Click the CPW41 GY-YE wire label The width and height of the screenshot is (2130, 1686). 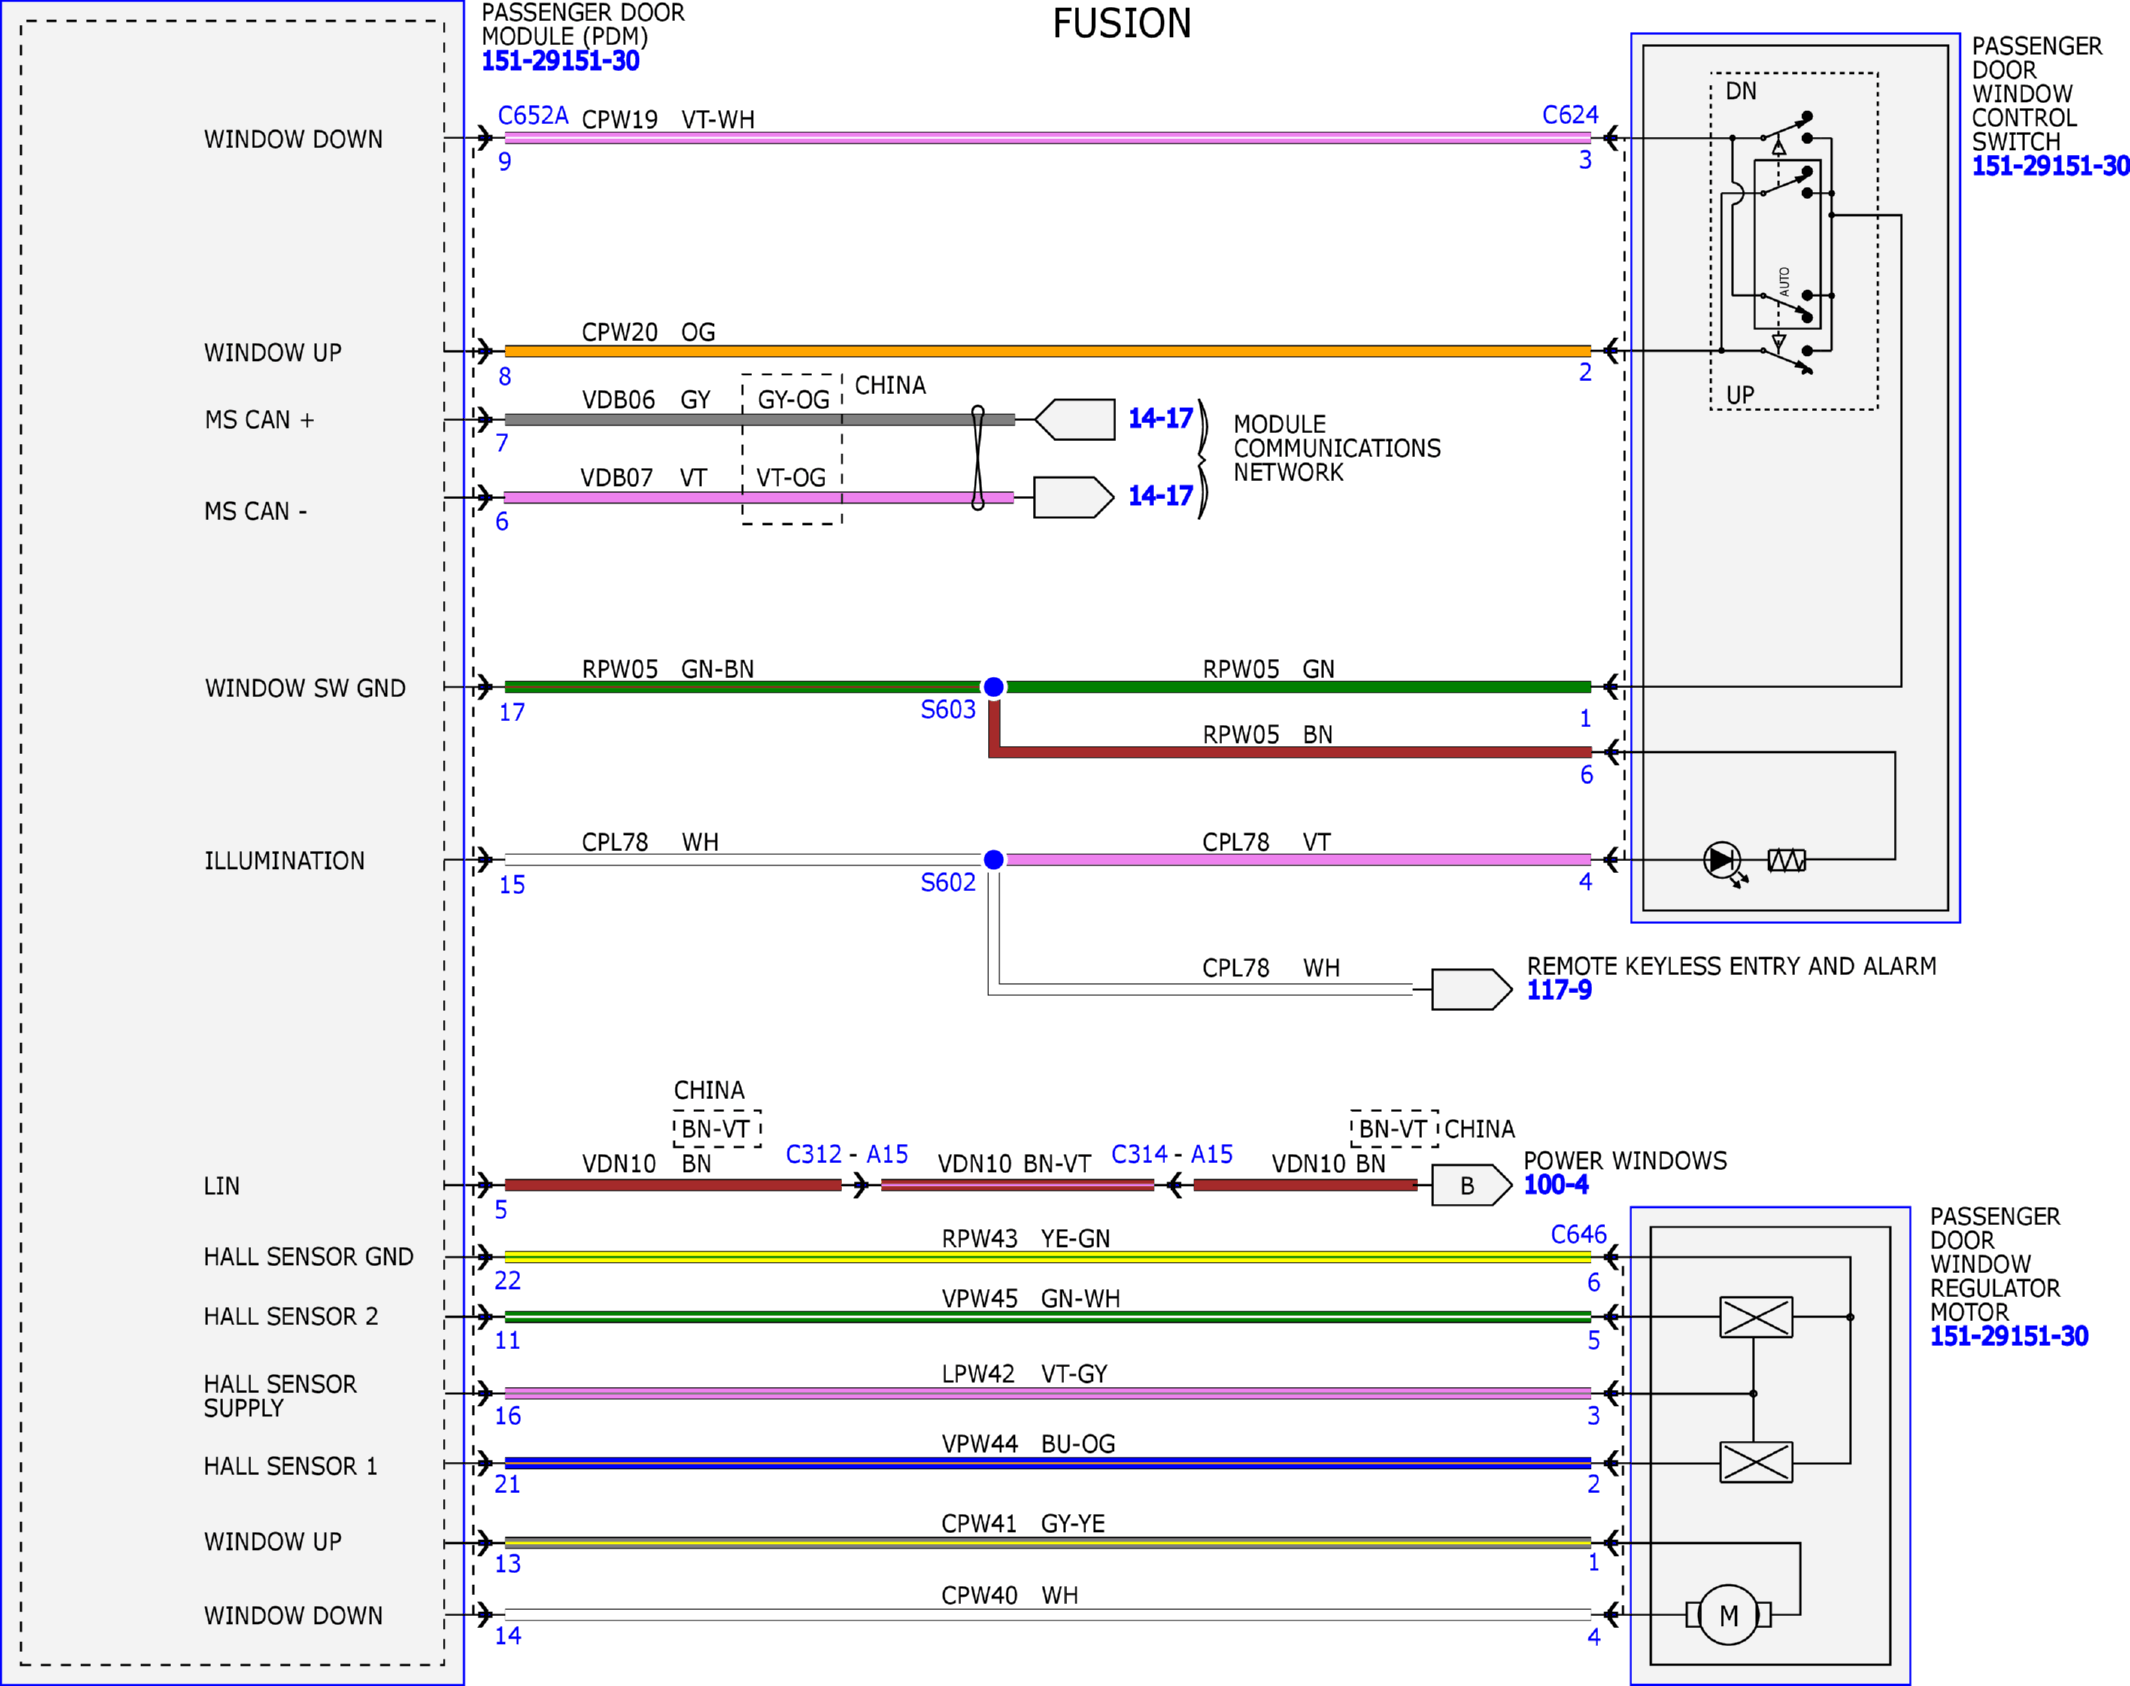pos(1023,1524)
